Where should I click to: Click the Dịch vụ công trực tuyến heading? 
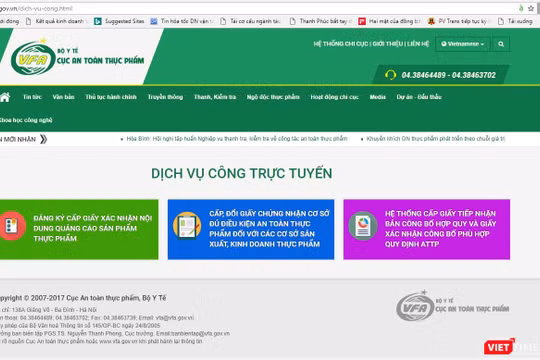coord(242,173)
